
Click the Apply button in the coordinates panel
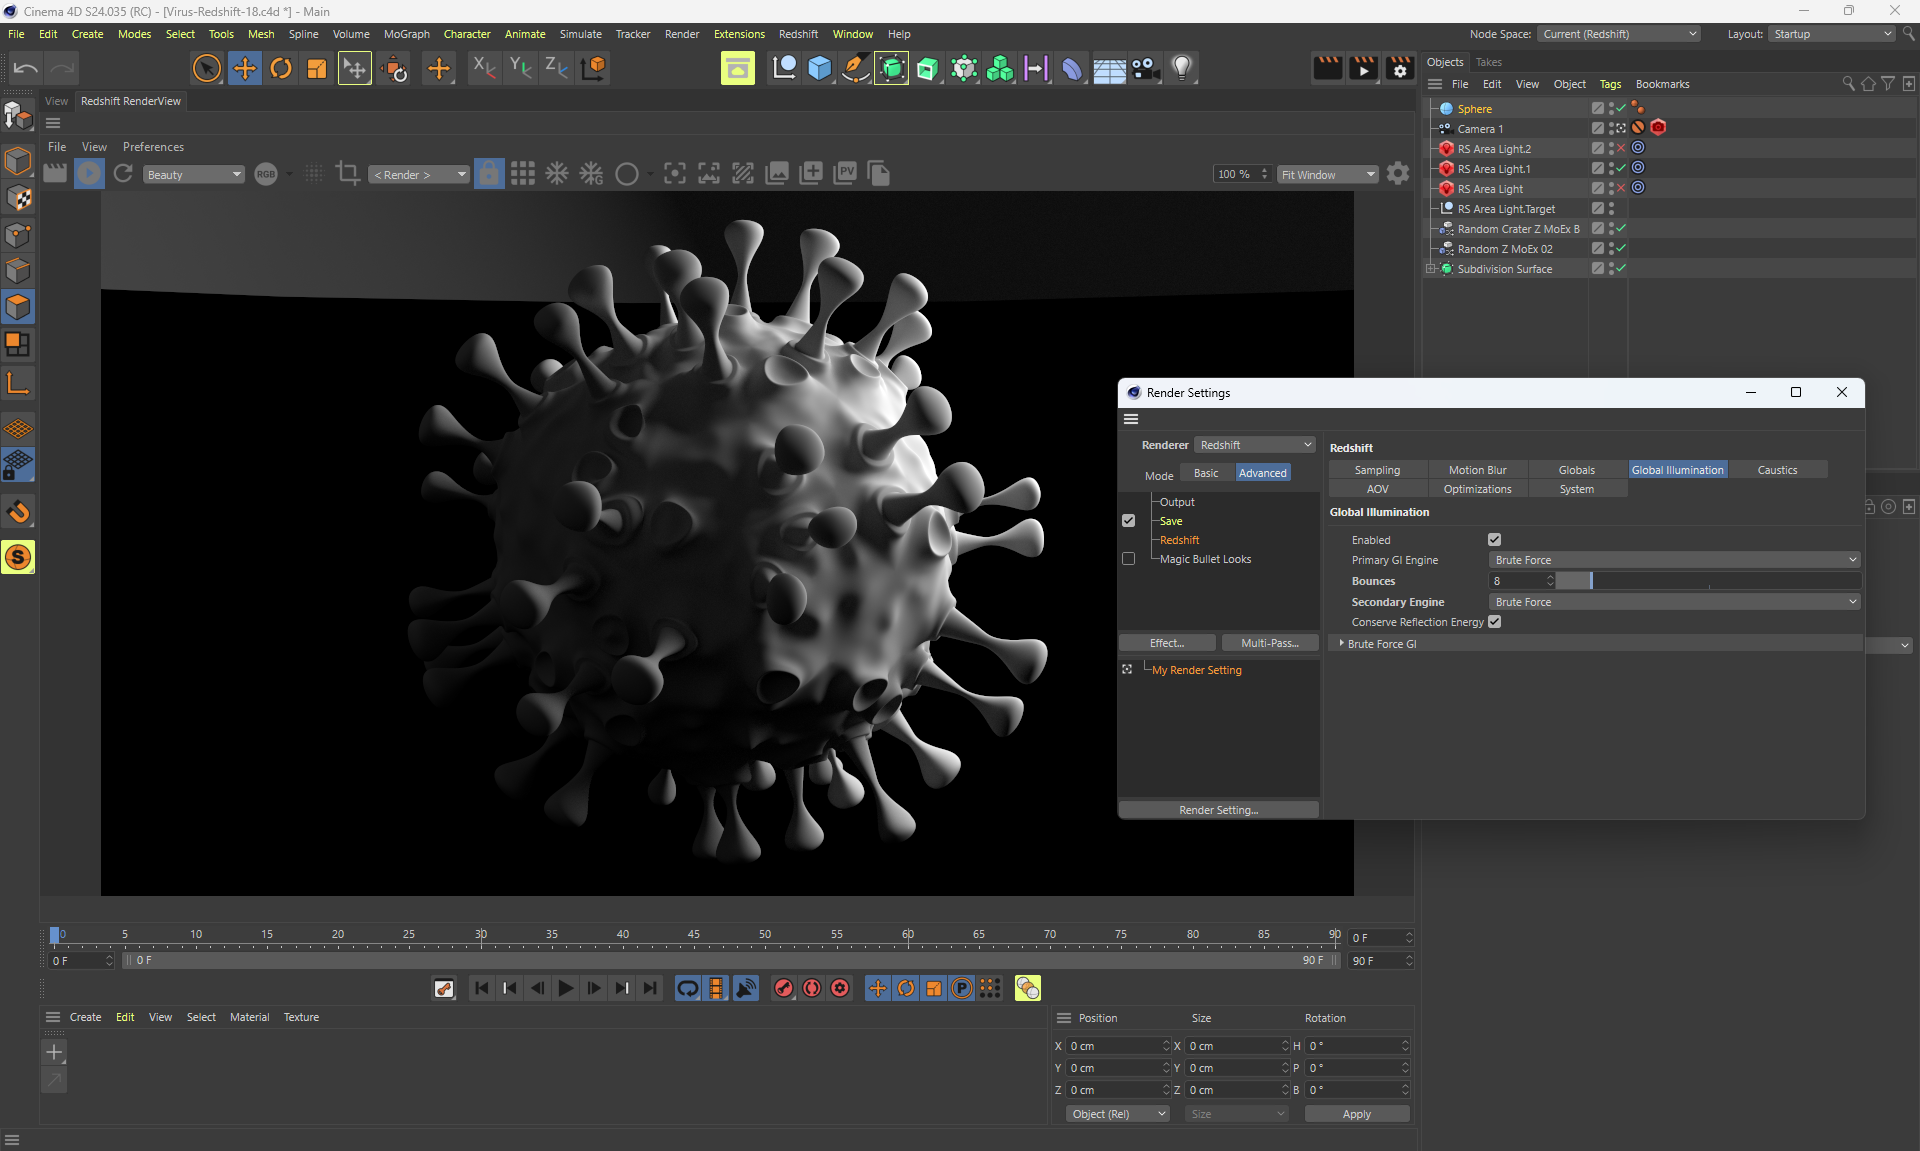pos(1356,1114)
